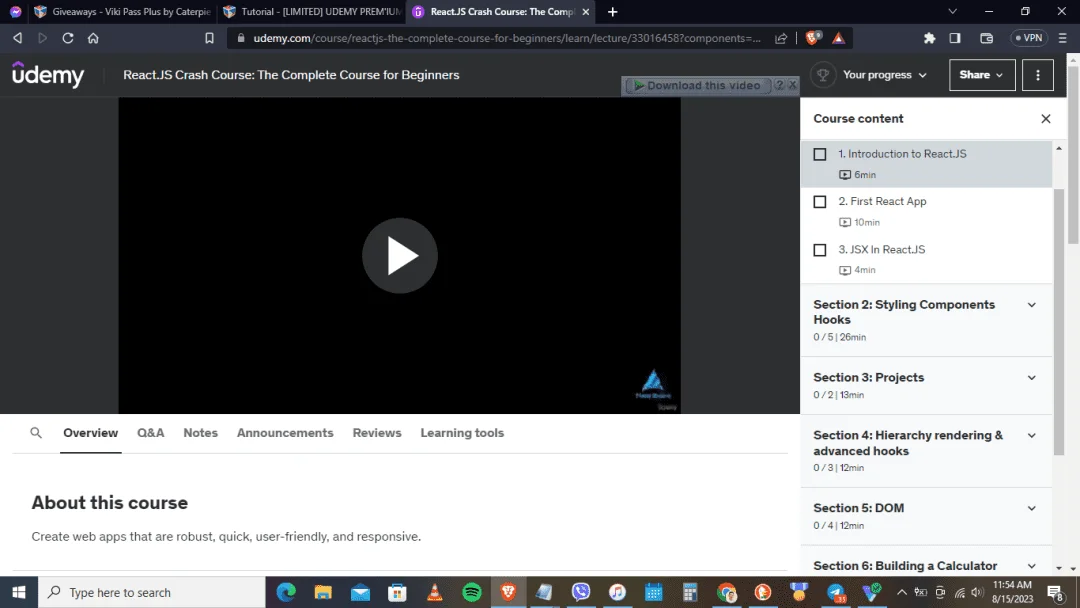Click the taskbar search box
This screenshot has height=608, width=1080.
coord(152,592)
